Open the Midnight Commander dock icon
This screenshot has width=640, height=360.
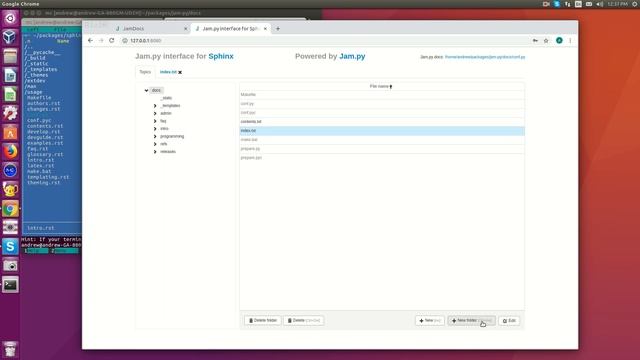10,170
